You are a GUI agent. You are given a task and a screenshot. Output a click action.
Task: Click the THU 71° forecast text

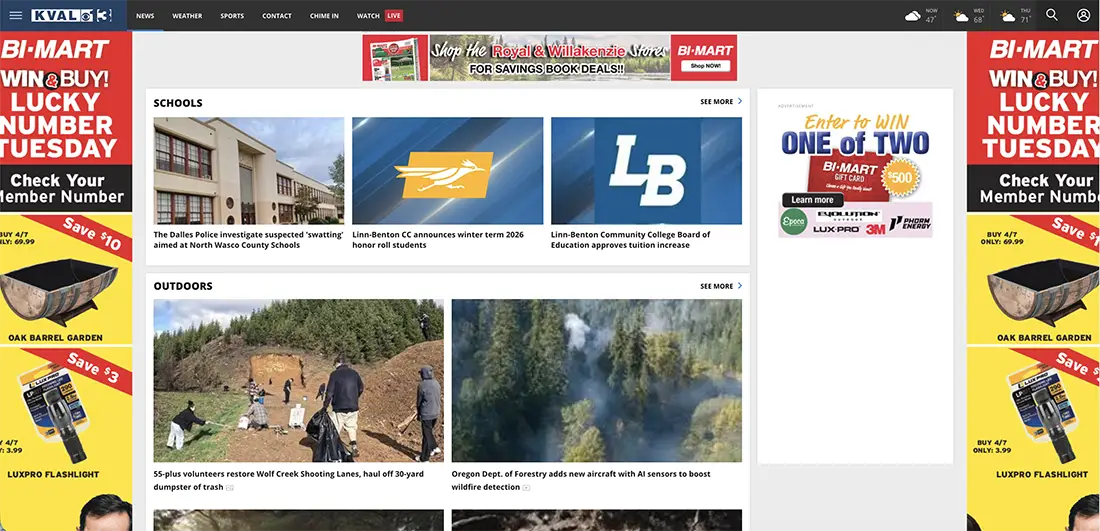(x=1026, y=16)
